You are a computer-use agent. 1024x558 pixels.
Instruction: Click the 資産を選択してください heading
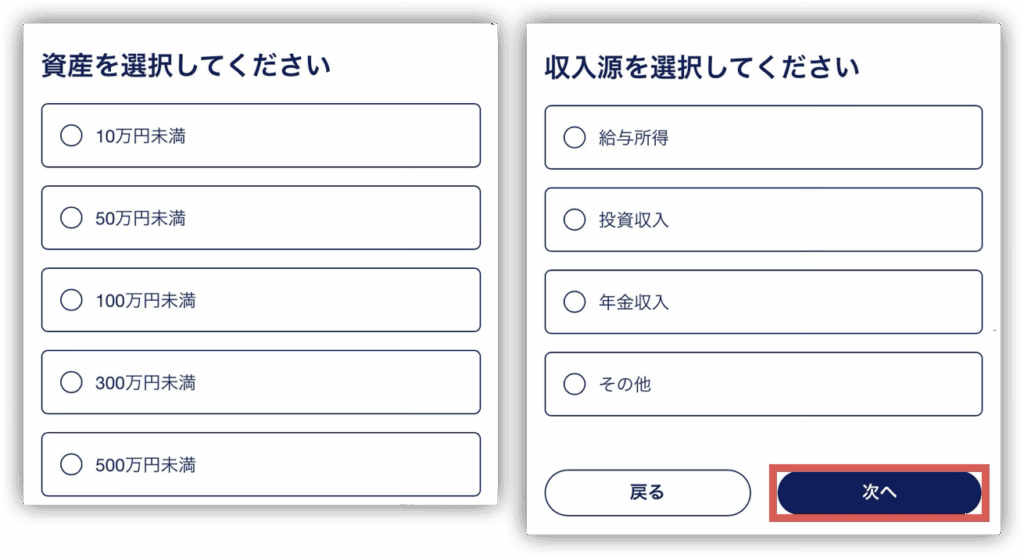pos(186,66)
